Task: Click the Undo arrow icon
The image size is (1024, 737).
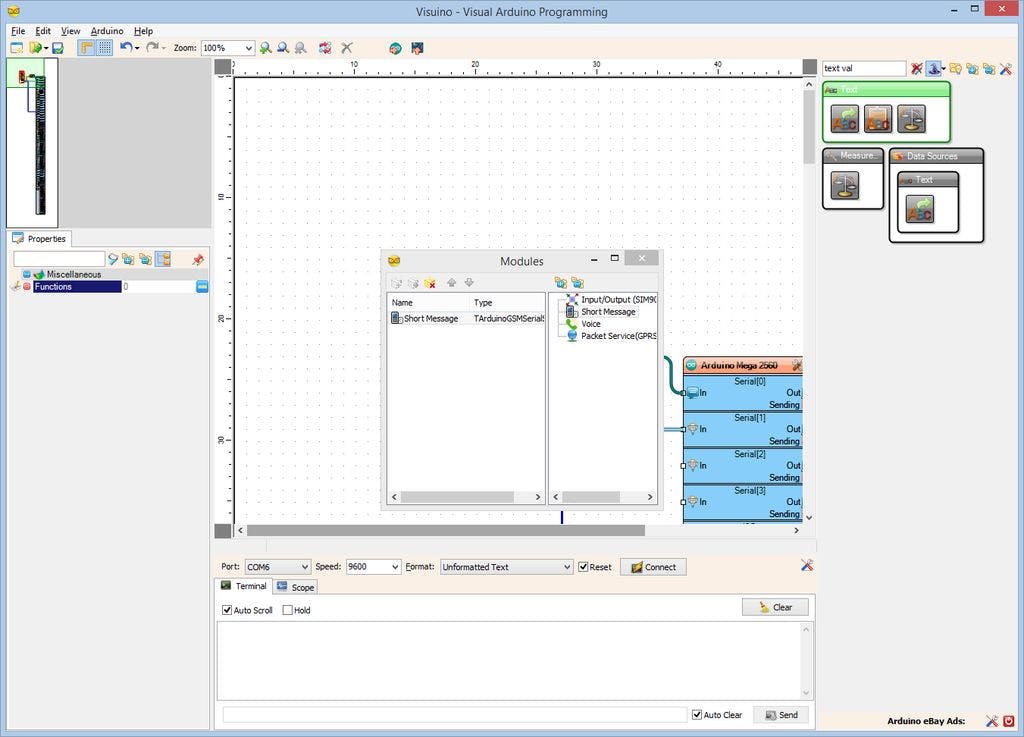Action: (125, 47)
